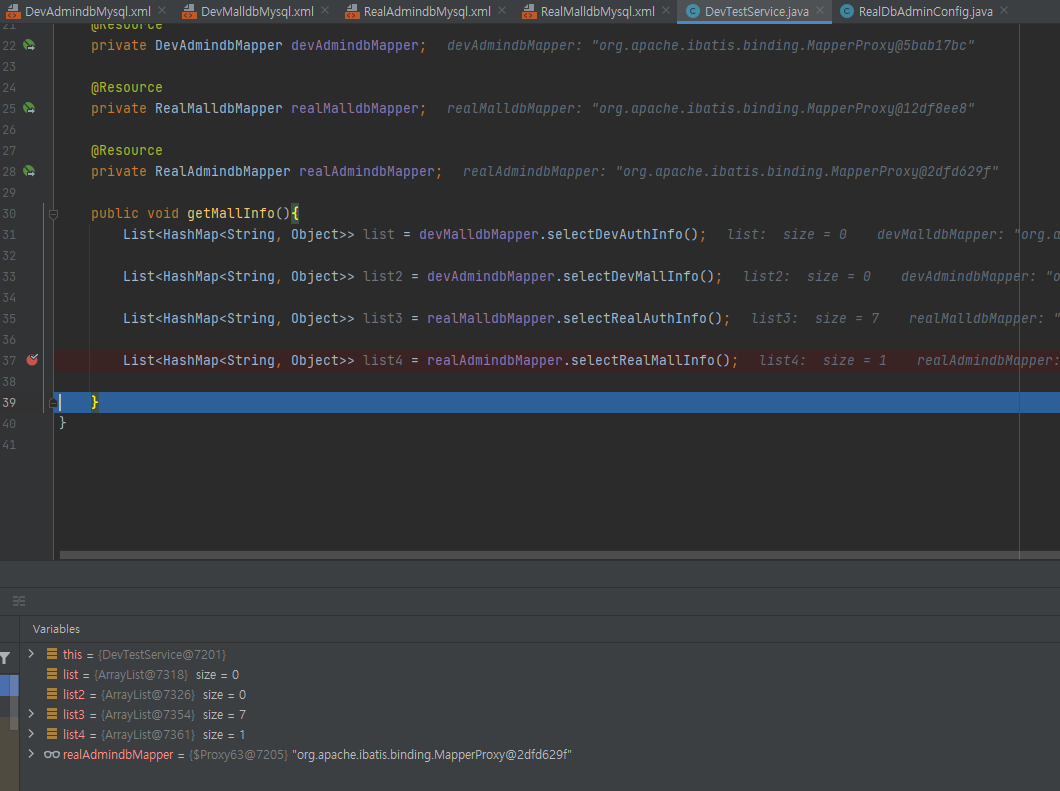The image size is (1060, 791).
Task: Expand the list3 variable node
Action: [31, 714]
